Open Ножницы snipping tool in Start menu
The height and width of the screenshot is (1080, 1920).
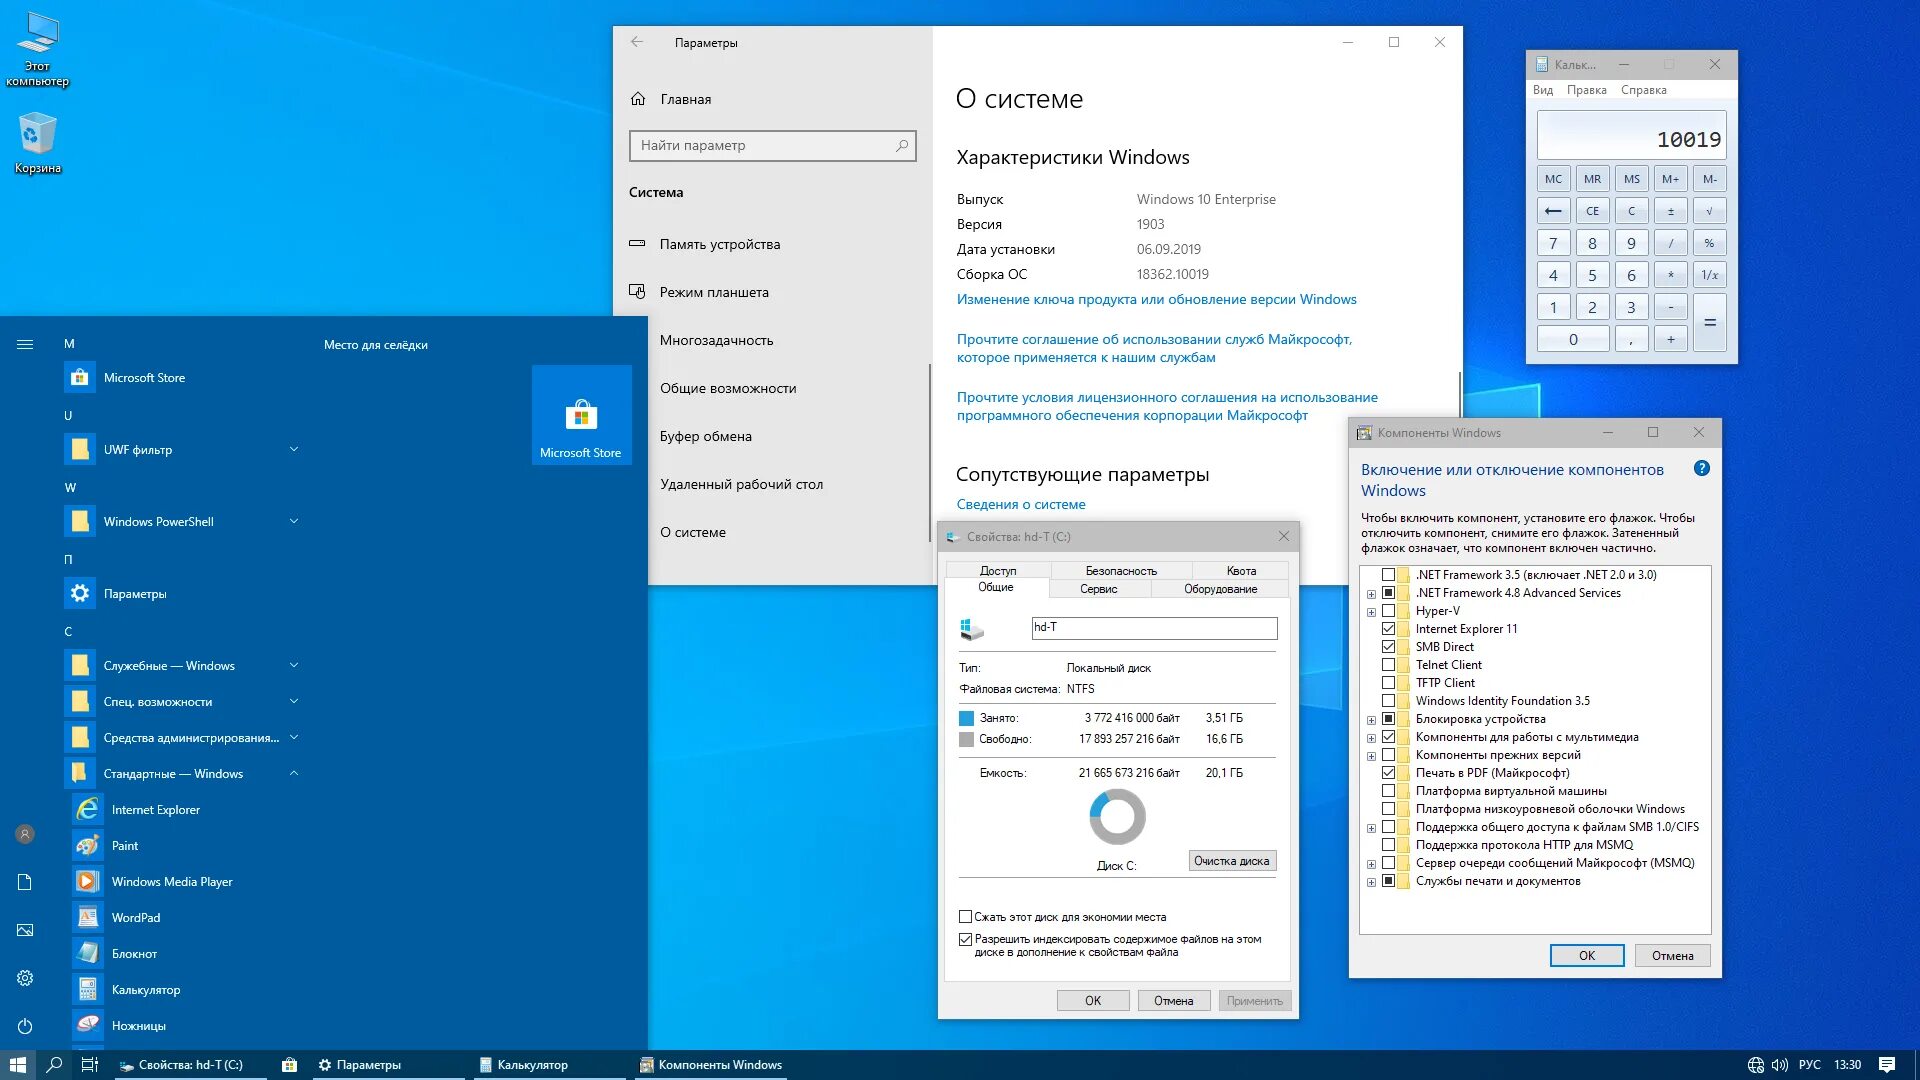[138, 1025]
